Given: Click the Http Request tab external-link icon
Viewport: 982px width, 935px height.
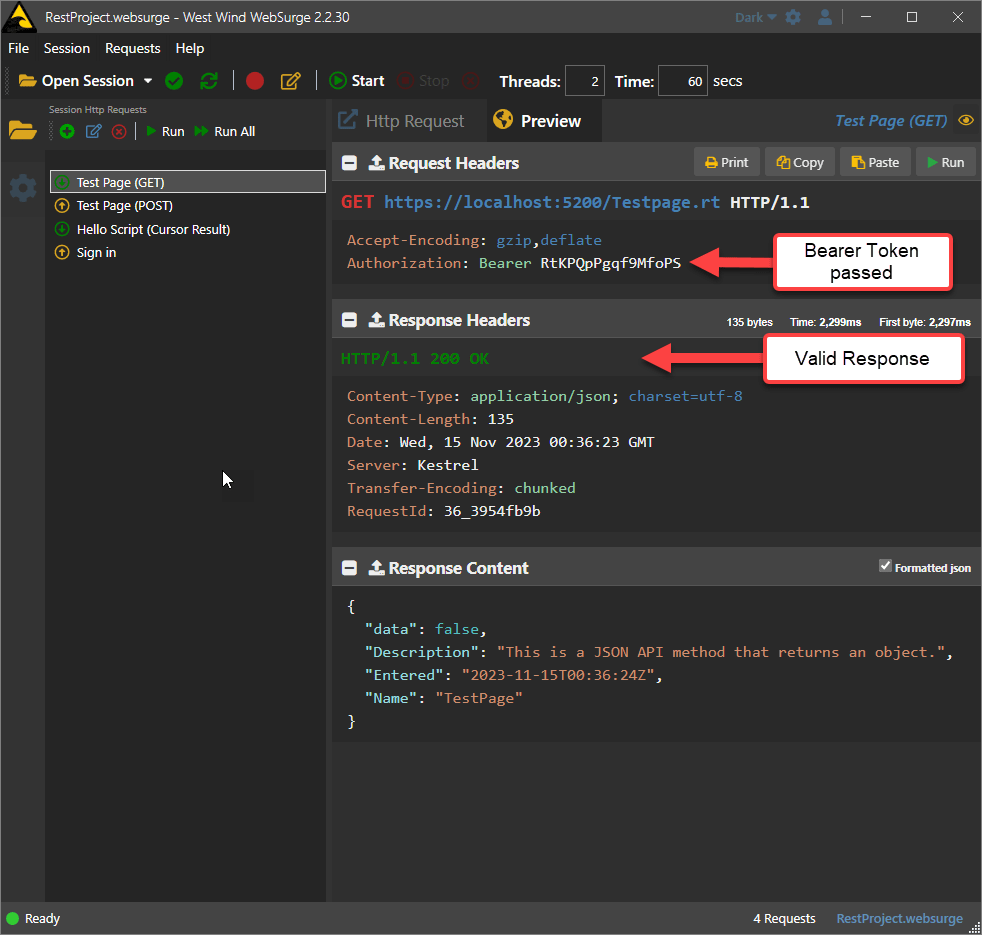Looking at the screenshot, I should coord(348,120).
